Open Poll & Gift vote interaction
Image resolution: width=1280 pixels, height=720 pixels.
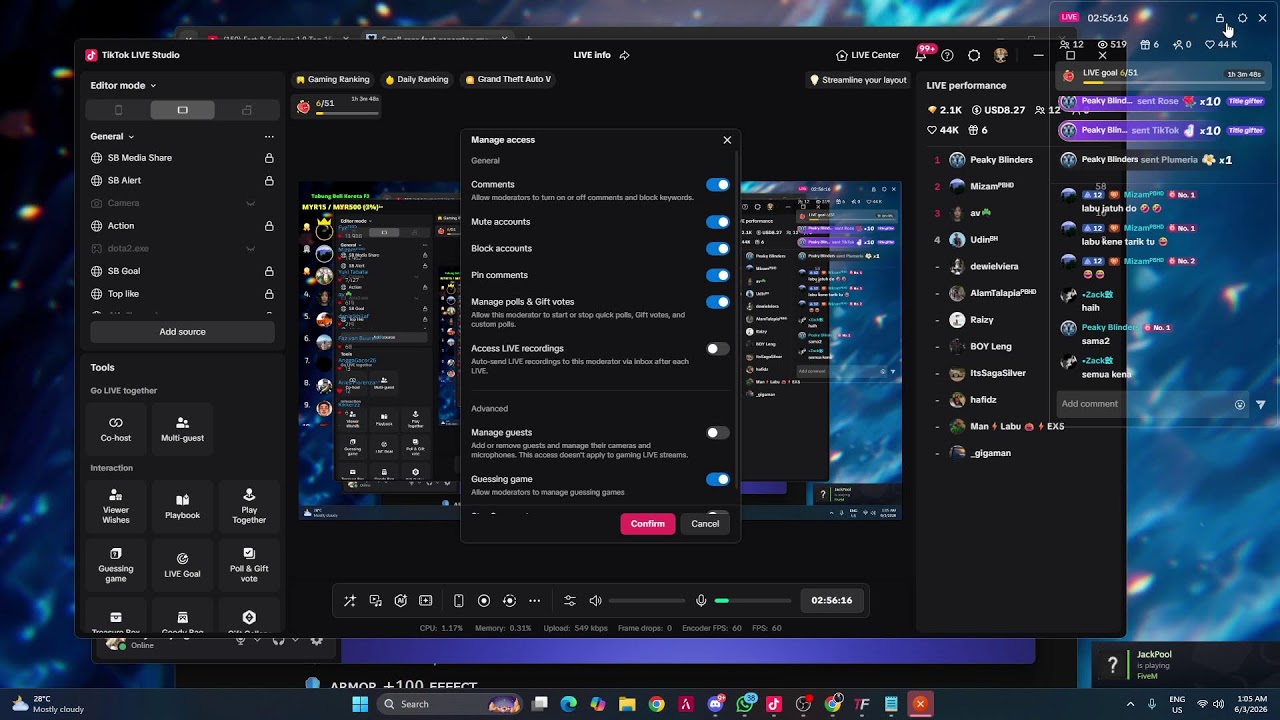[x=249, y=565]
